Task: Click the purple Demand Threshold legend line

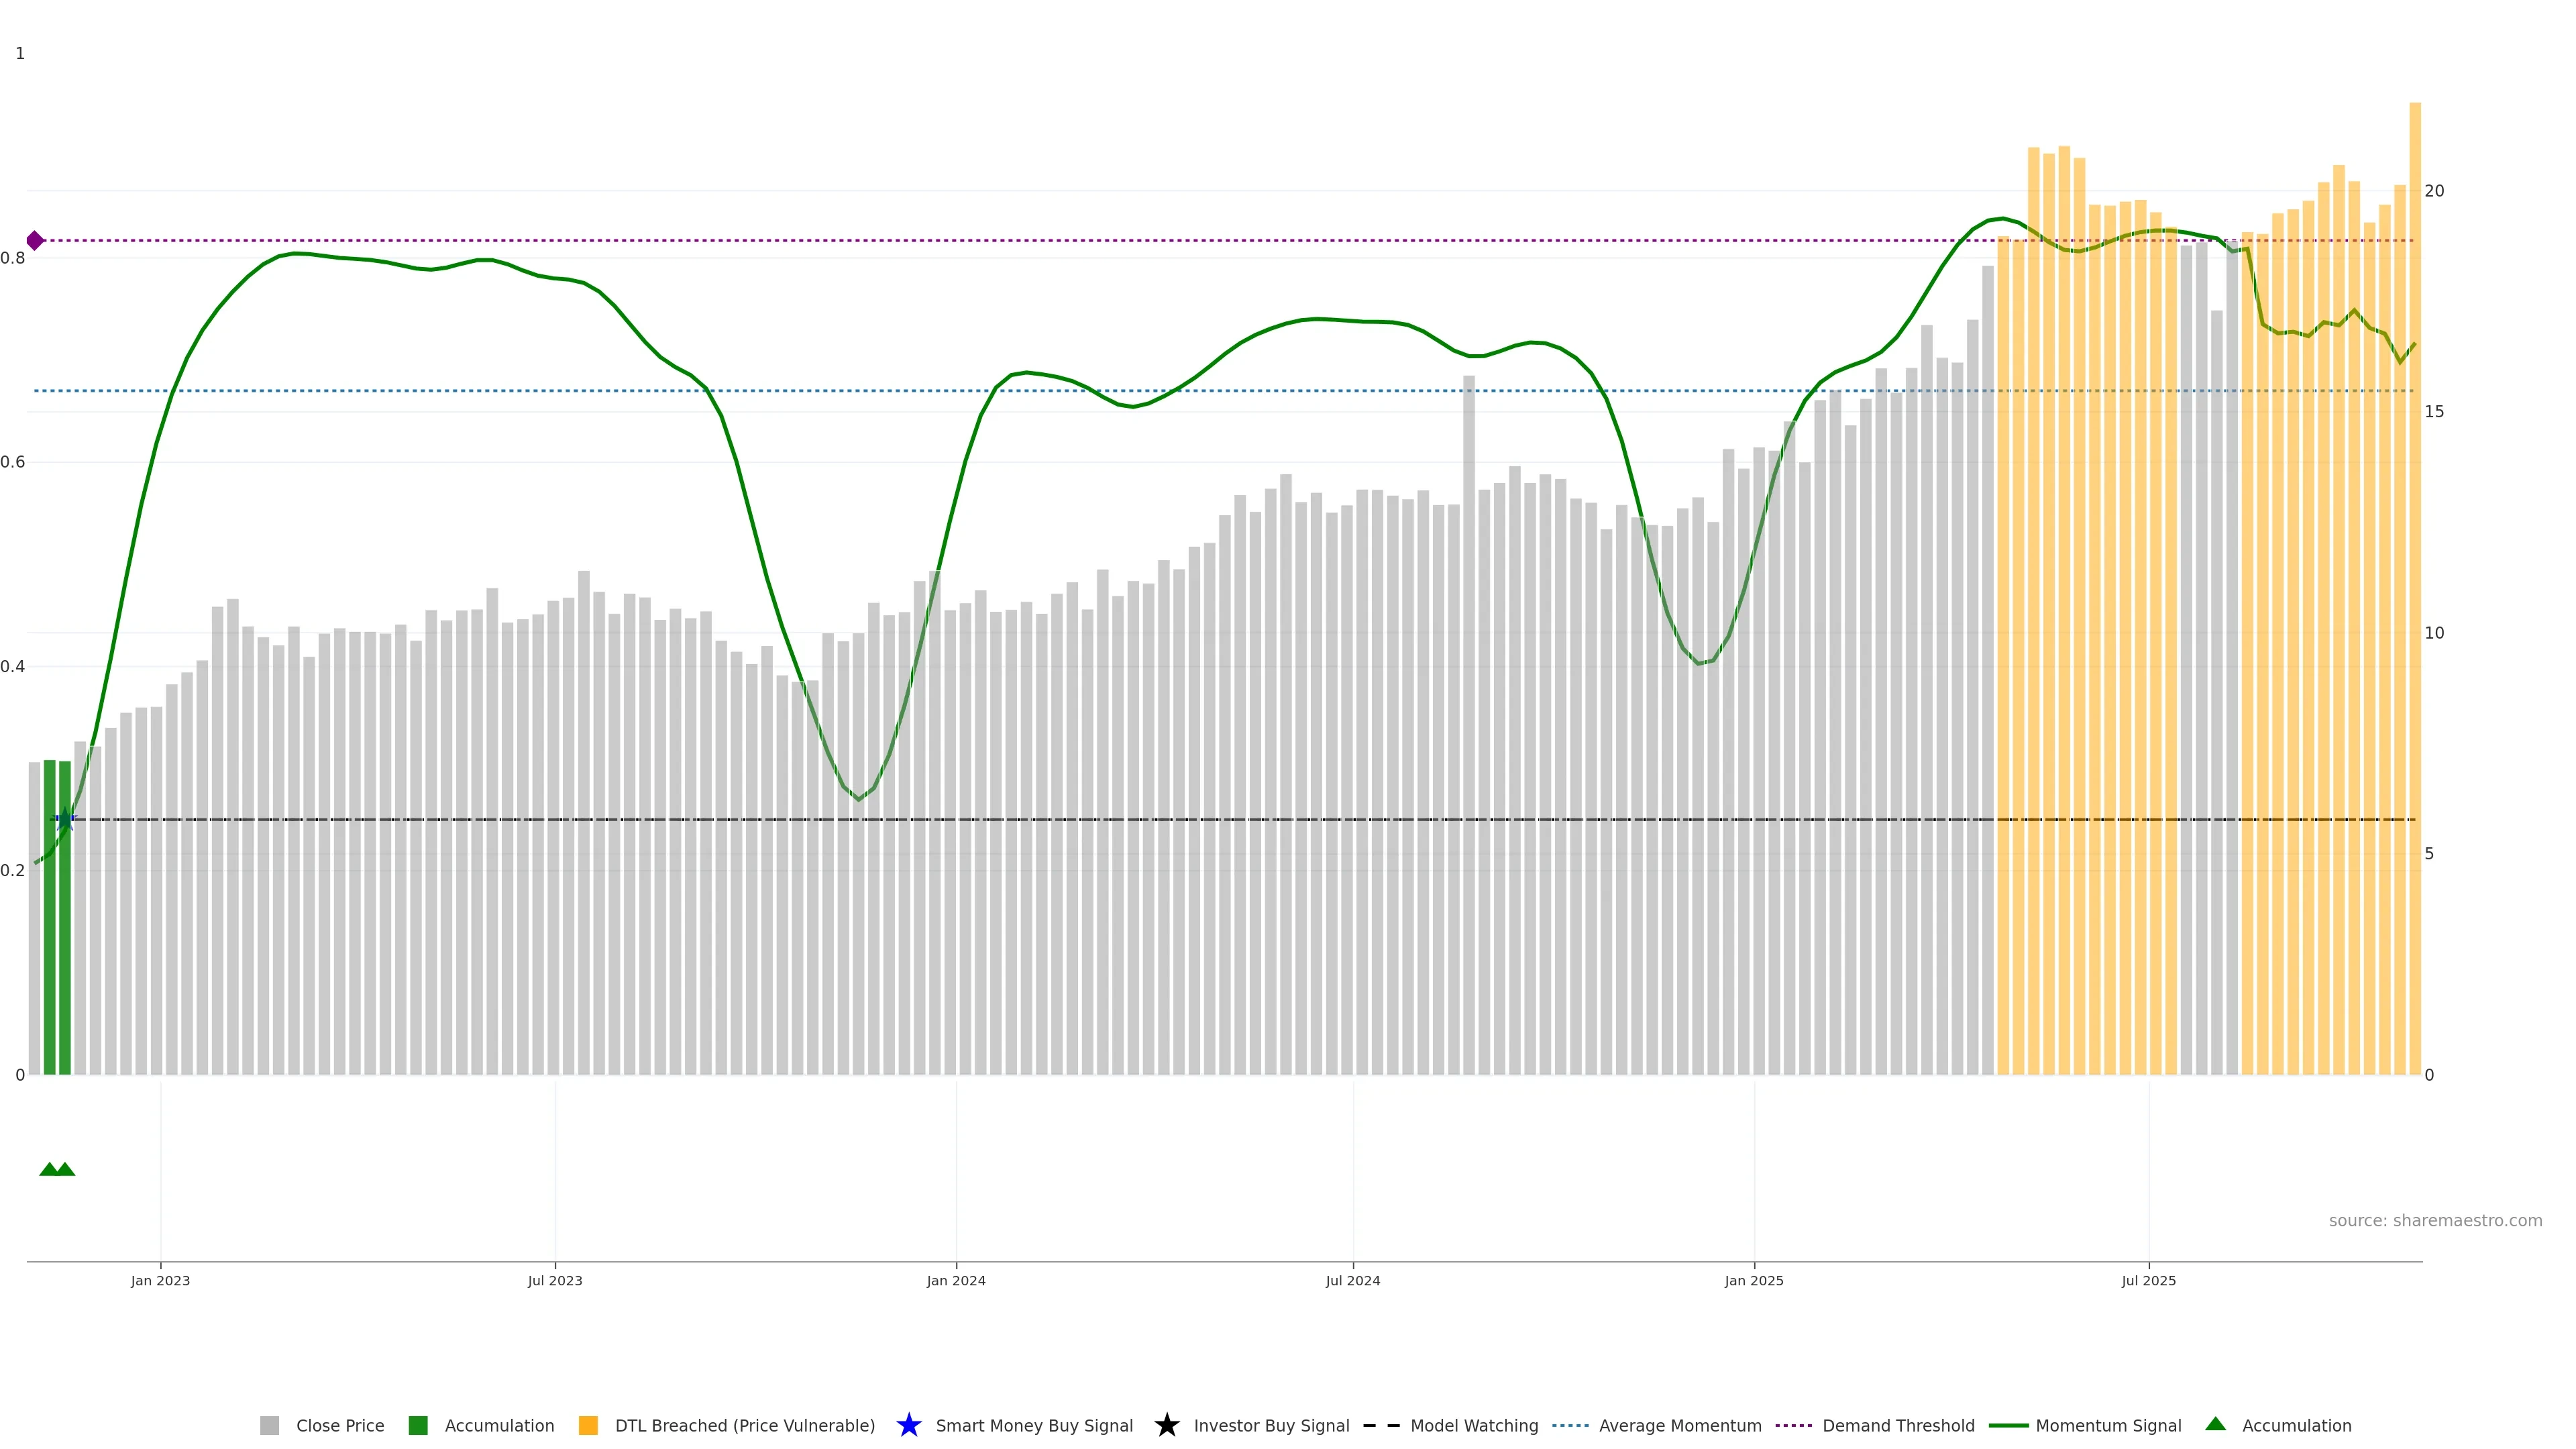Action: pos(1793,1425)
